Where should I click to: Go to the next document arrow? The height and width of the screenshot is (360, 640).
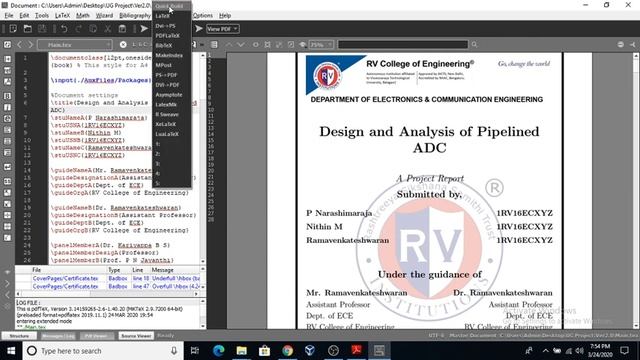[x=30, y=44]
